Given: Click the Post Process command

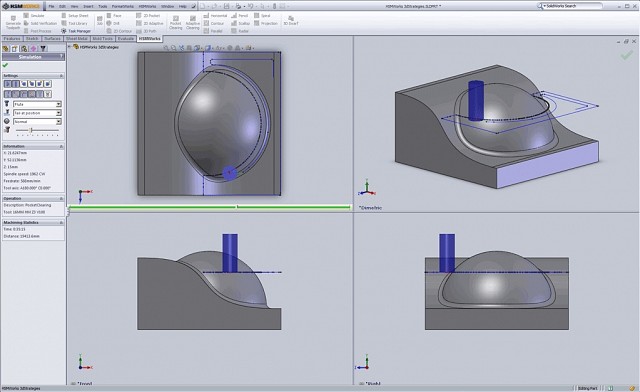Looking at the screenshot, I should pyautogui.click(x=37, y=31).
